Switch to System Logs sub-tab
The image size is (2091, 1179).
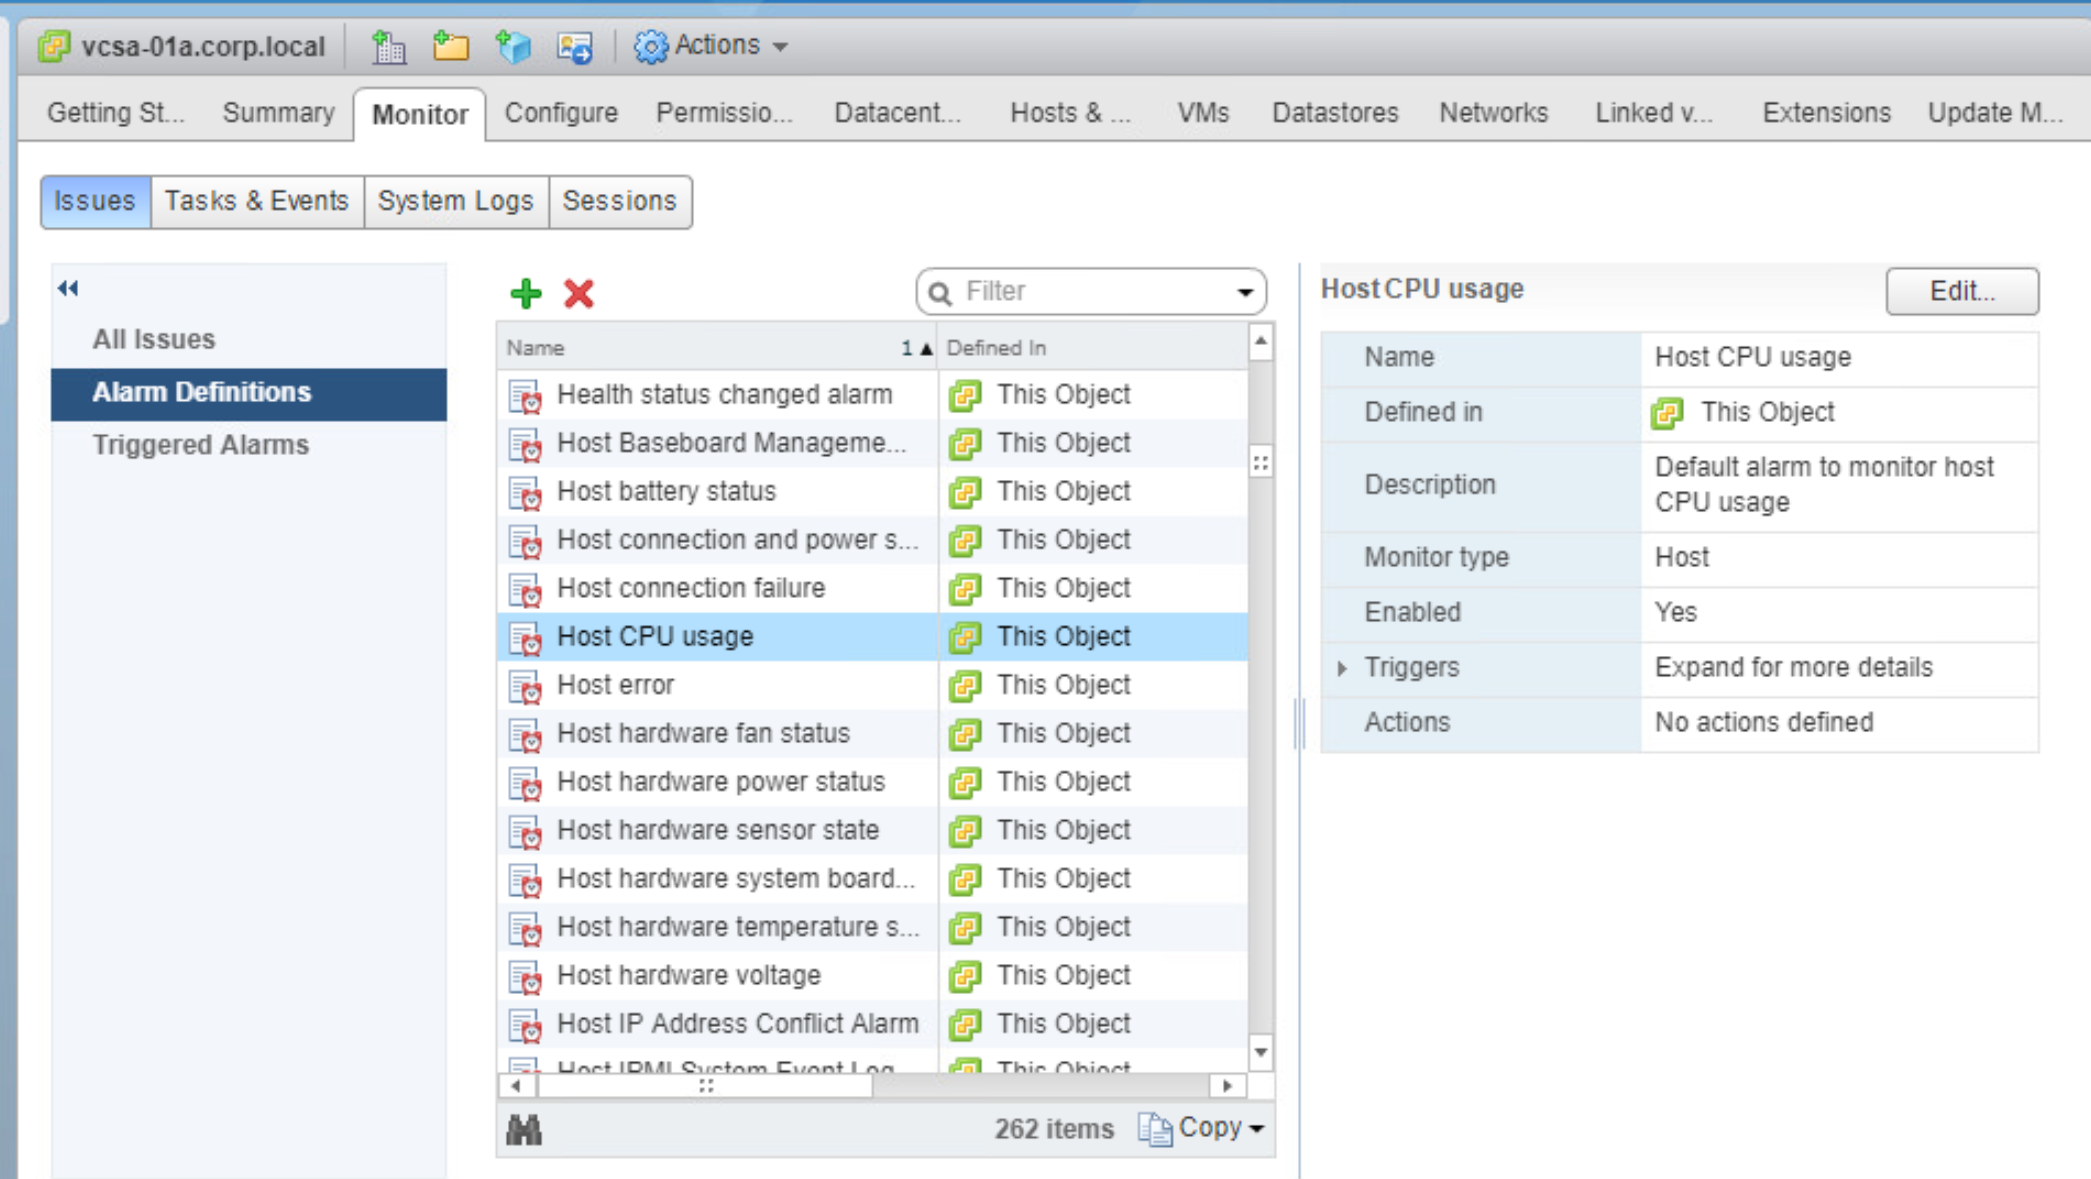(456, 201)
